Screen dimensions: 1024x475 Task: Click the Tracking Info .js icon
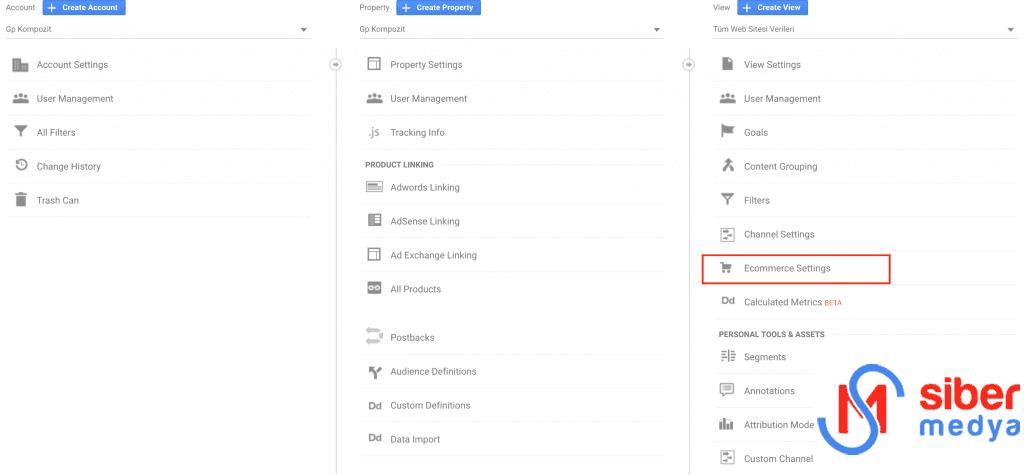(x=374, y=133)
